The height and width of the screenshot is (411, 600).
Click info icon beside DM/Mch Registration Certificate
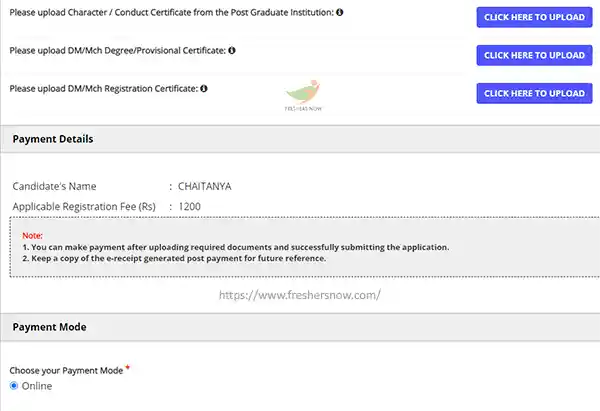[204, 88]
